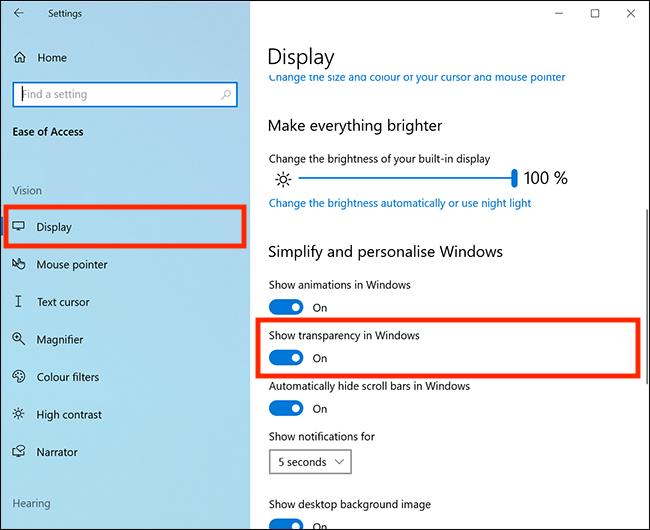Image resolution: width=650 pixels, height=530 pixels.
Task: Open the Text cursor category label
Action: 63,302
